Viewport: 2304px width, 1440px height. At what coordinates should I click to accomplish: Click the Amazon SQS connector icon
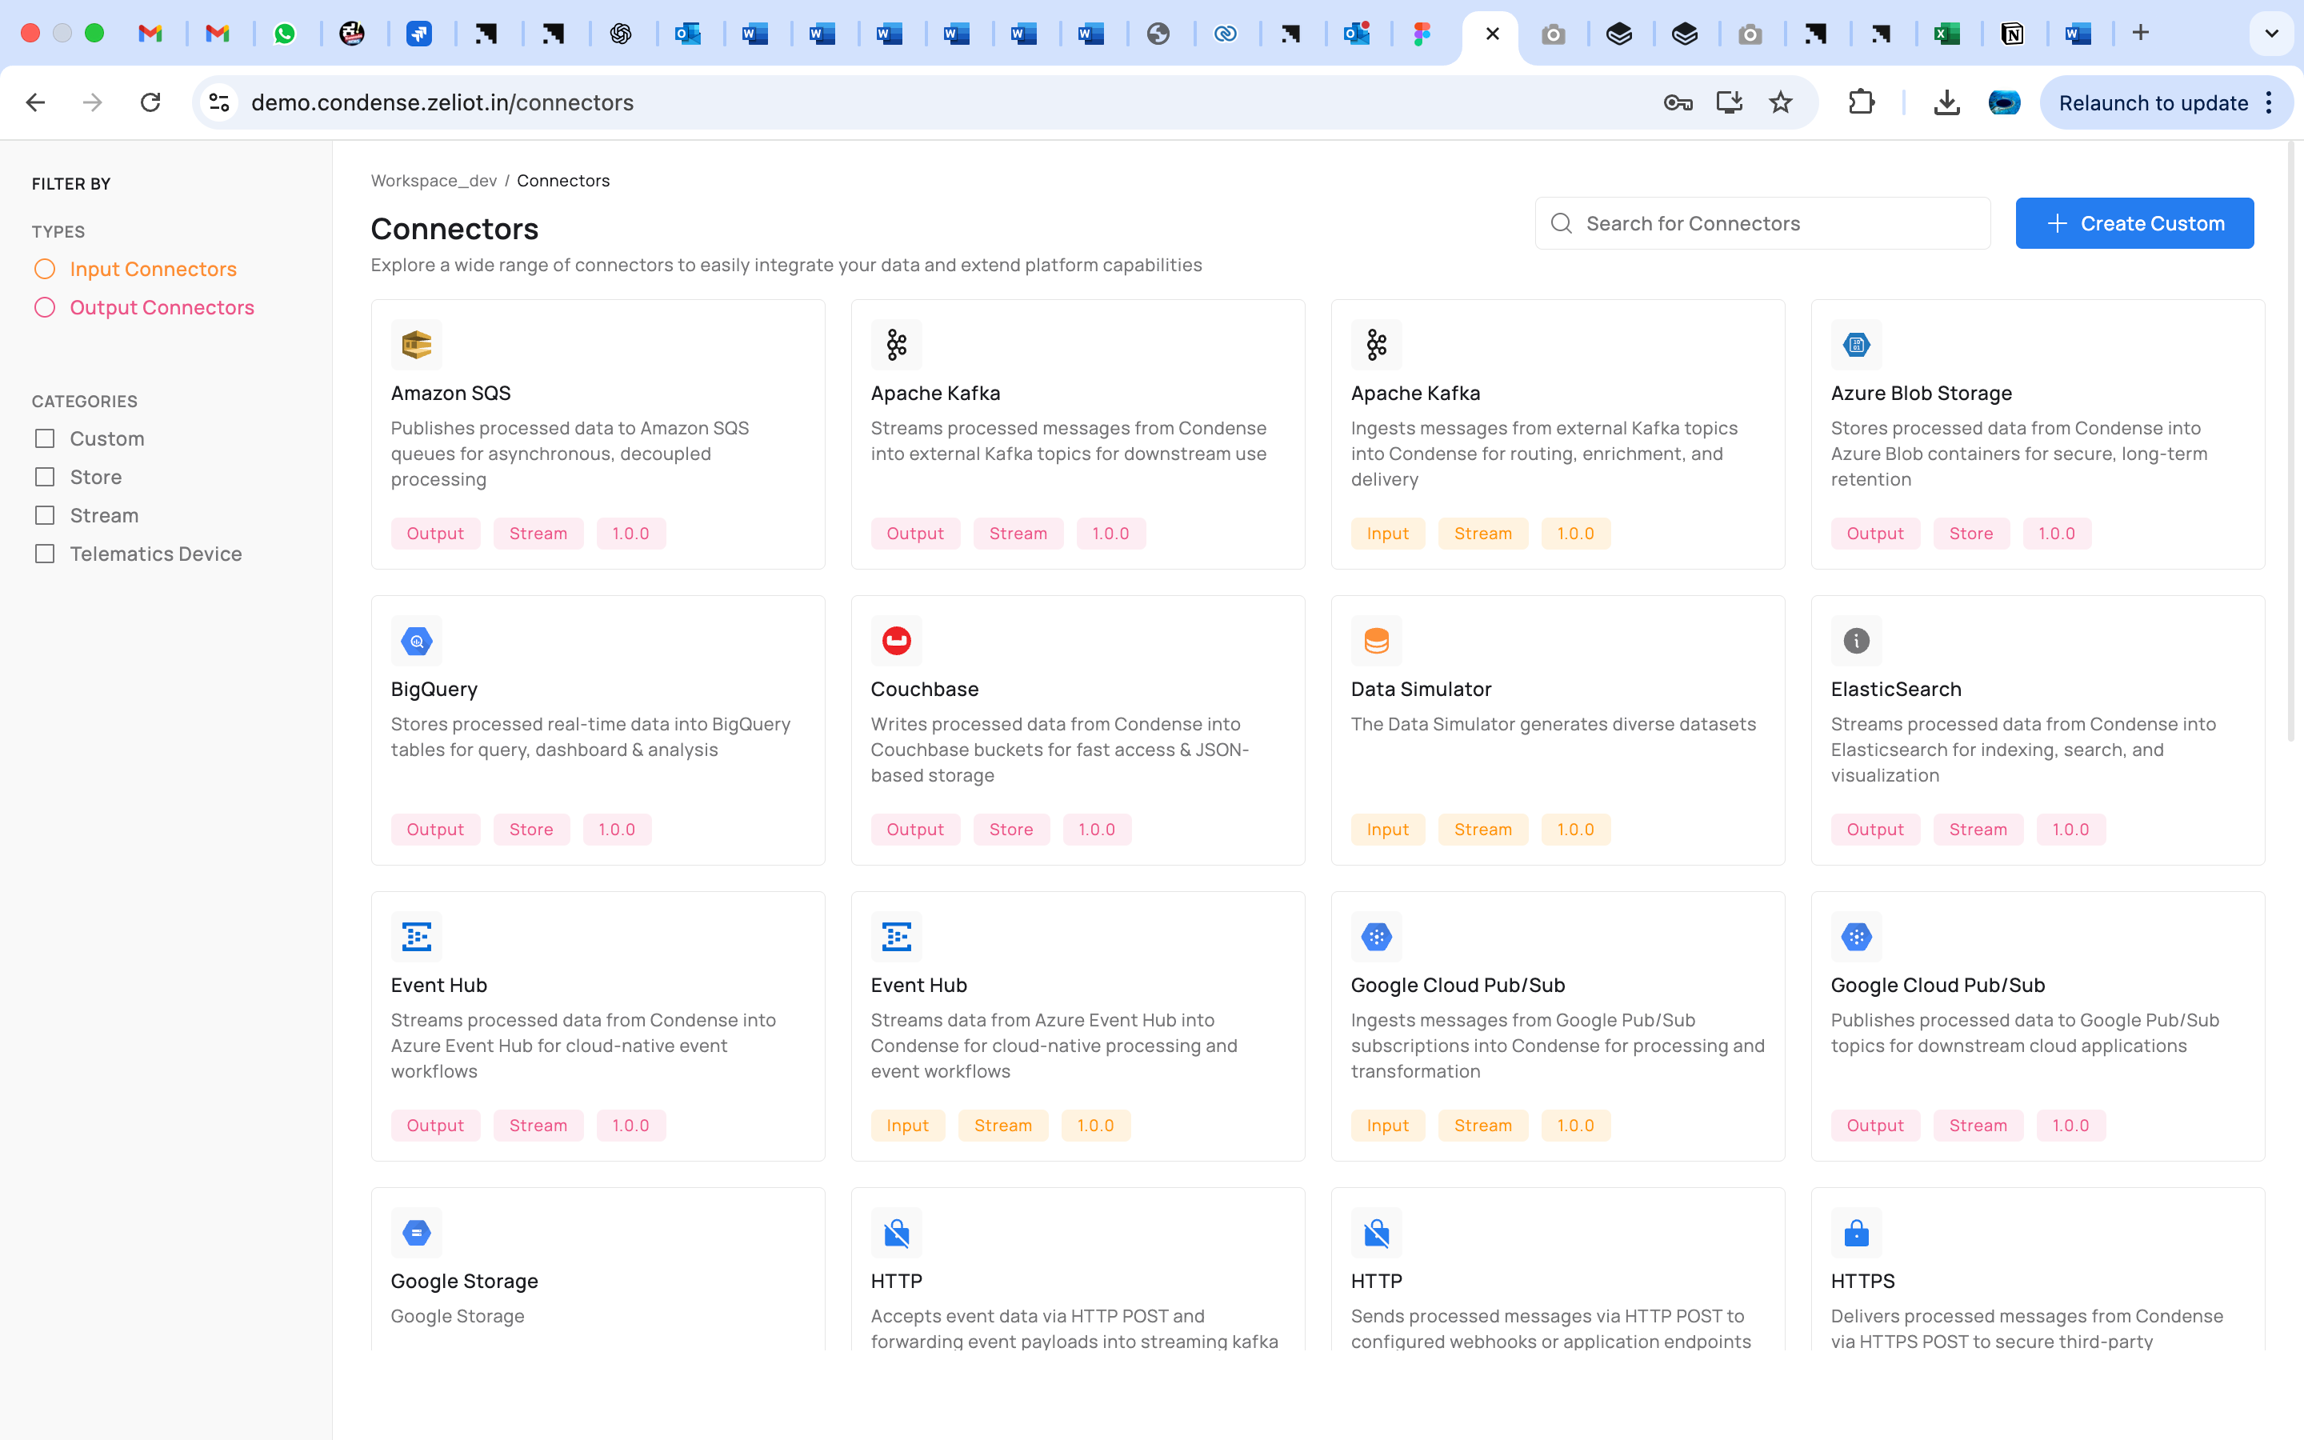[x=416, y=345]
